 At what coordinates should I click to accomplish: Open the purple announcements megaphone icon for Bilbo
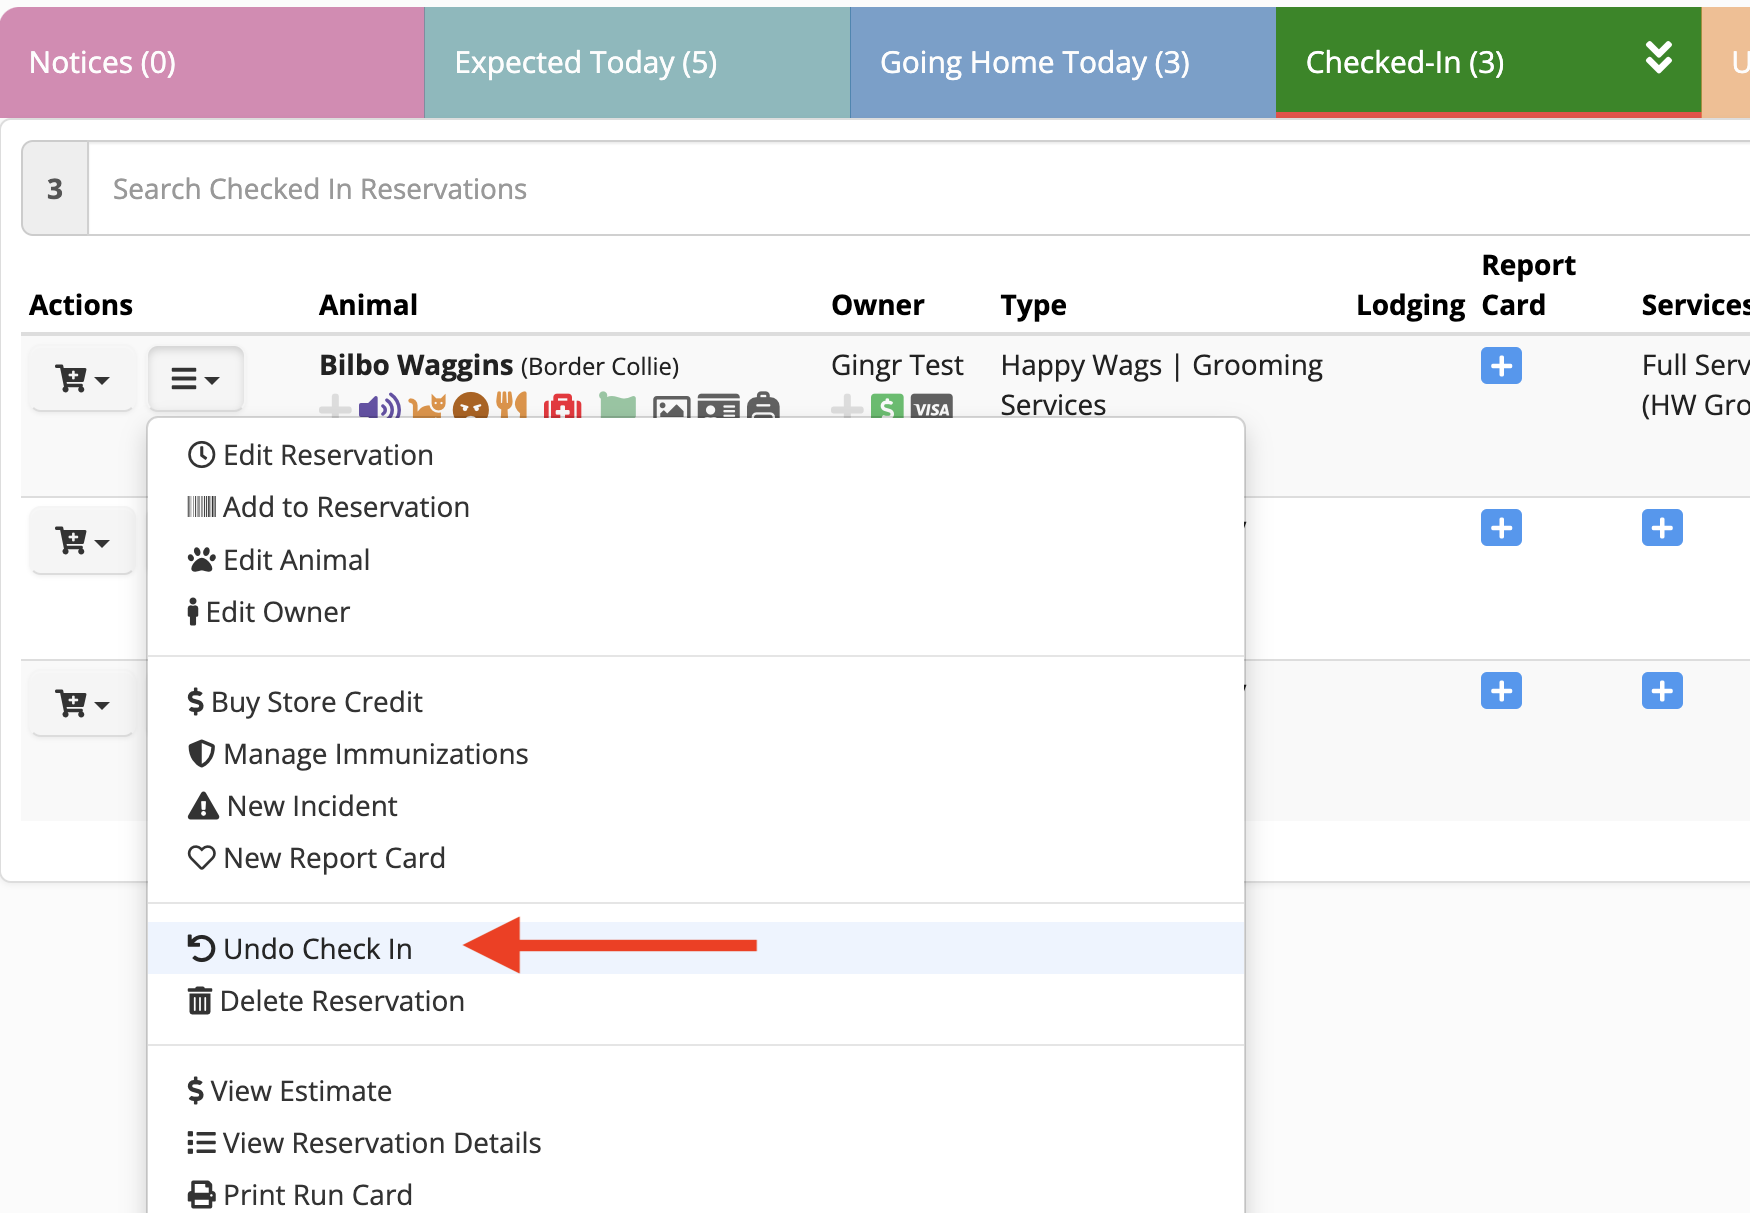[381, 408]
